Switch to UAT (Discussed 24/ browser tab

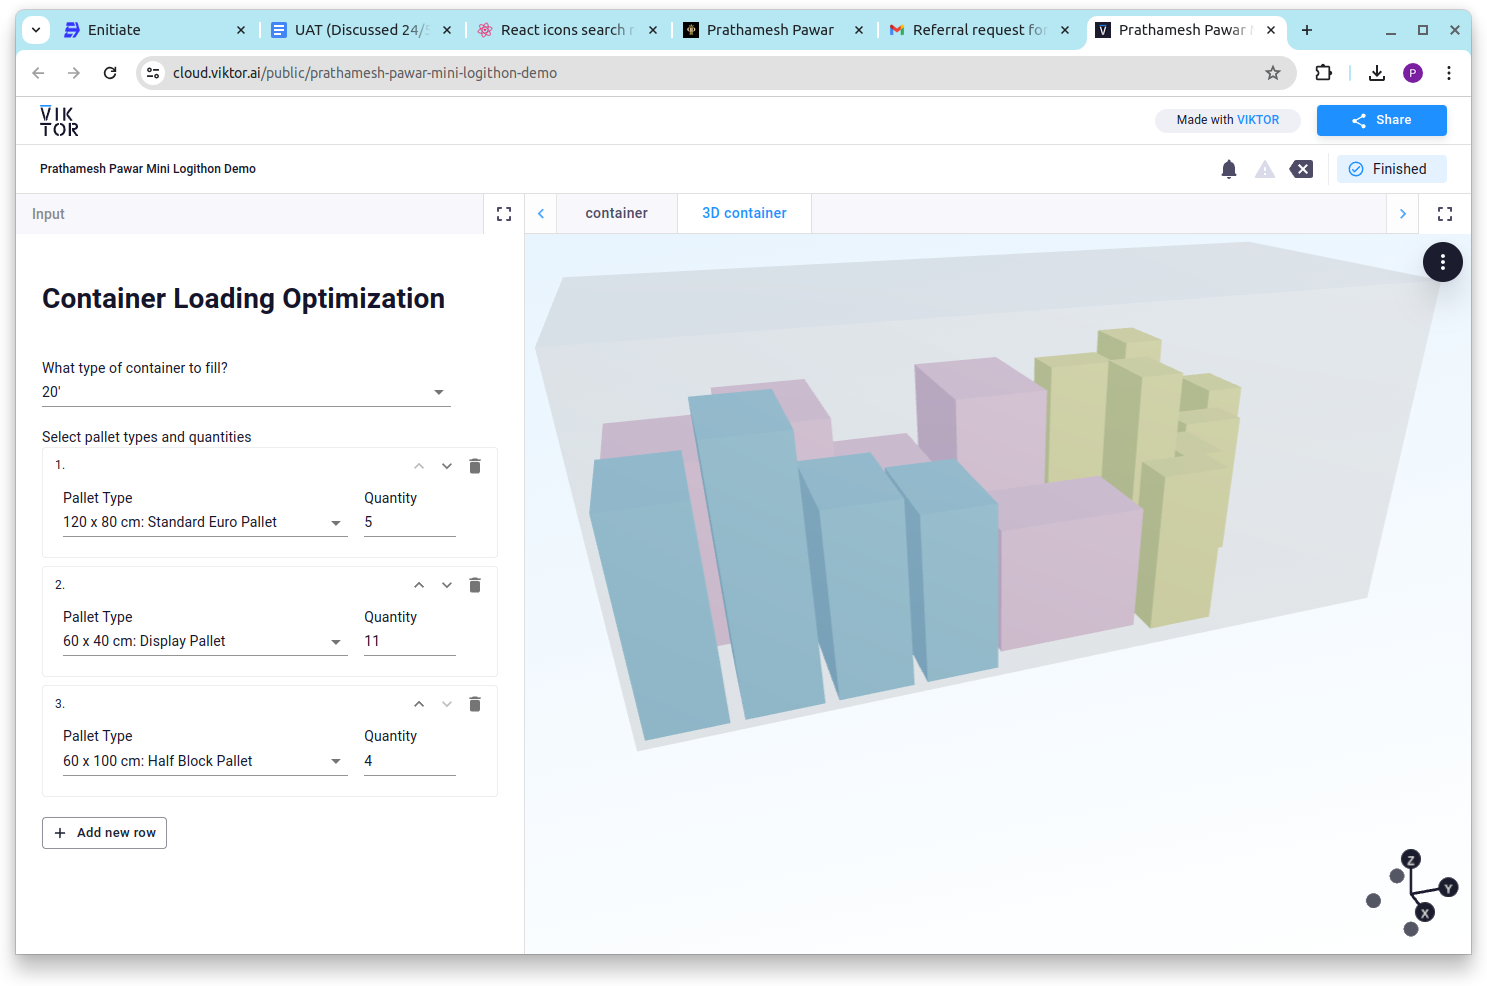[361, 30]
